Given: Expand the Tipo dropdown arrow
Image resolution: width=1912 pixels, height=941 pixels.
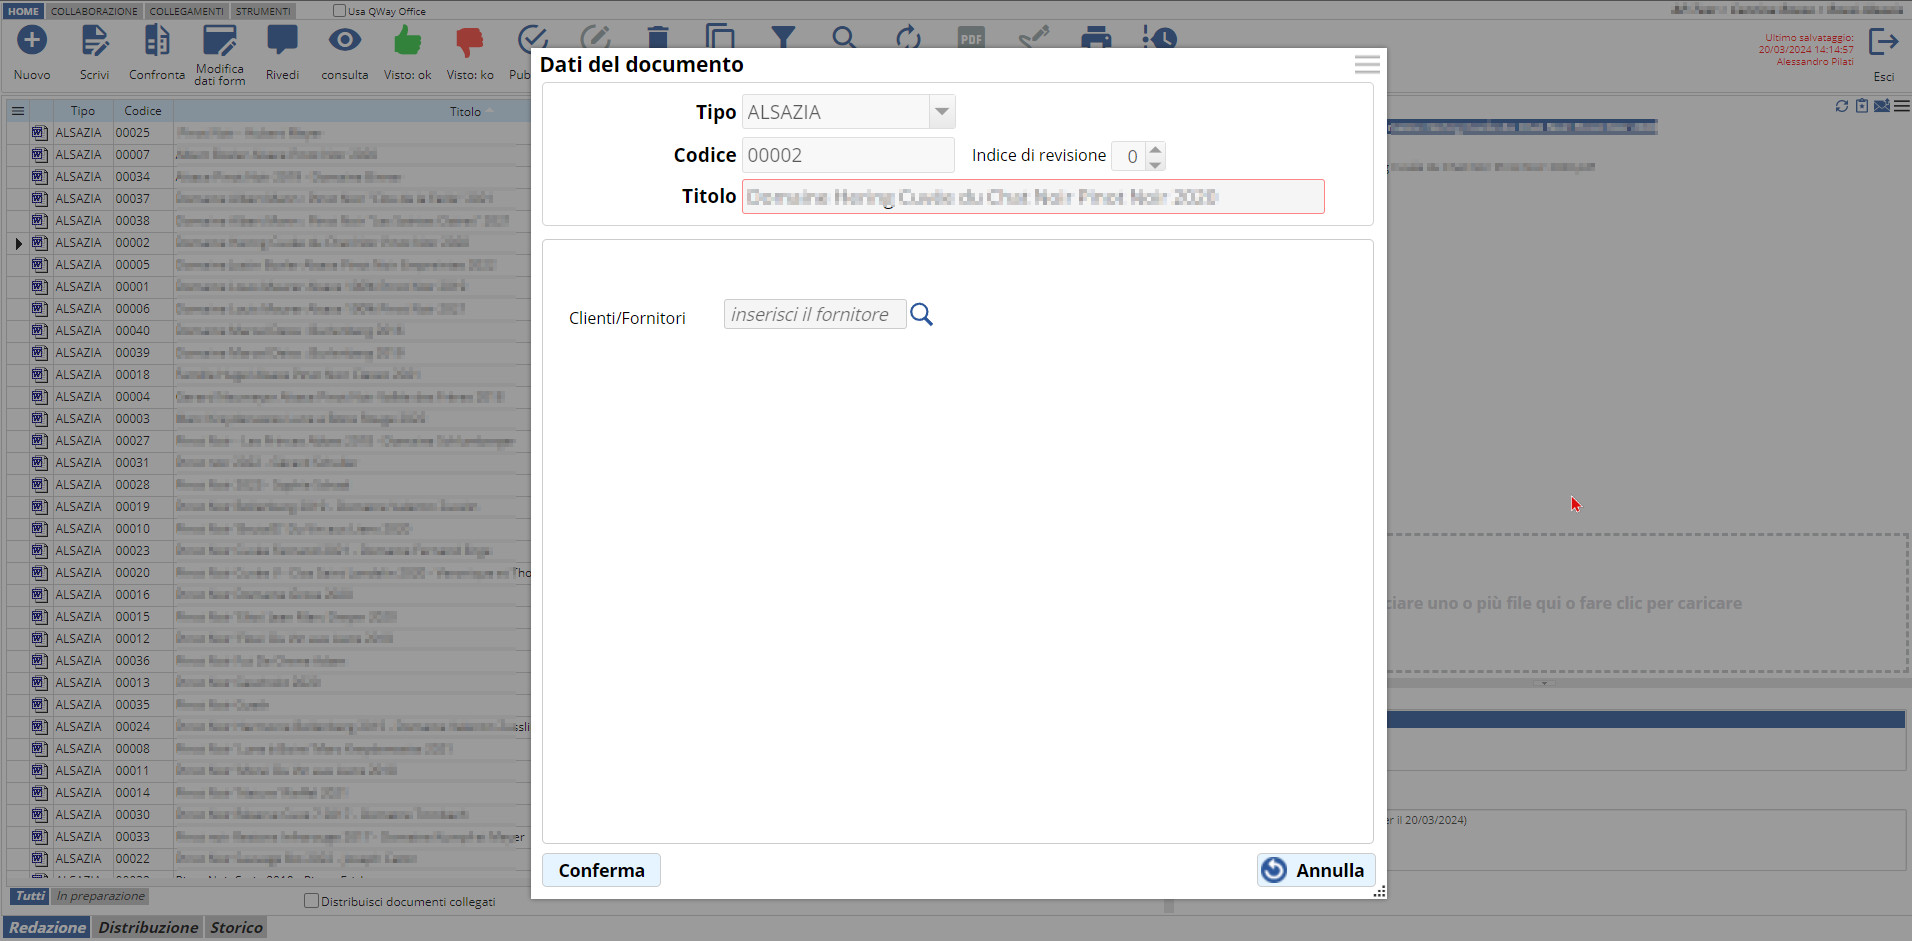Looking at the screenshot, I should point(941,112).
